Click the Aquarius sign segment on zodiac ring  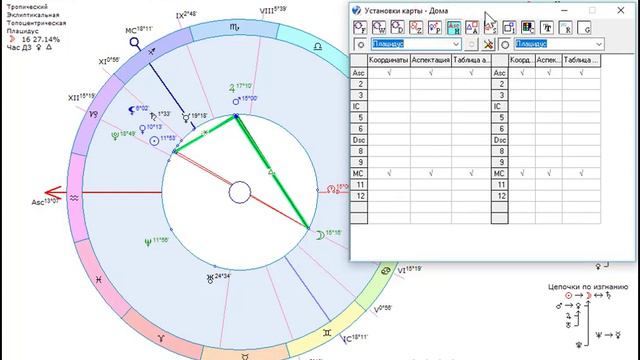pos(75,198)
